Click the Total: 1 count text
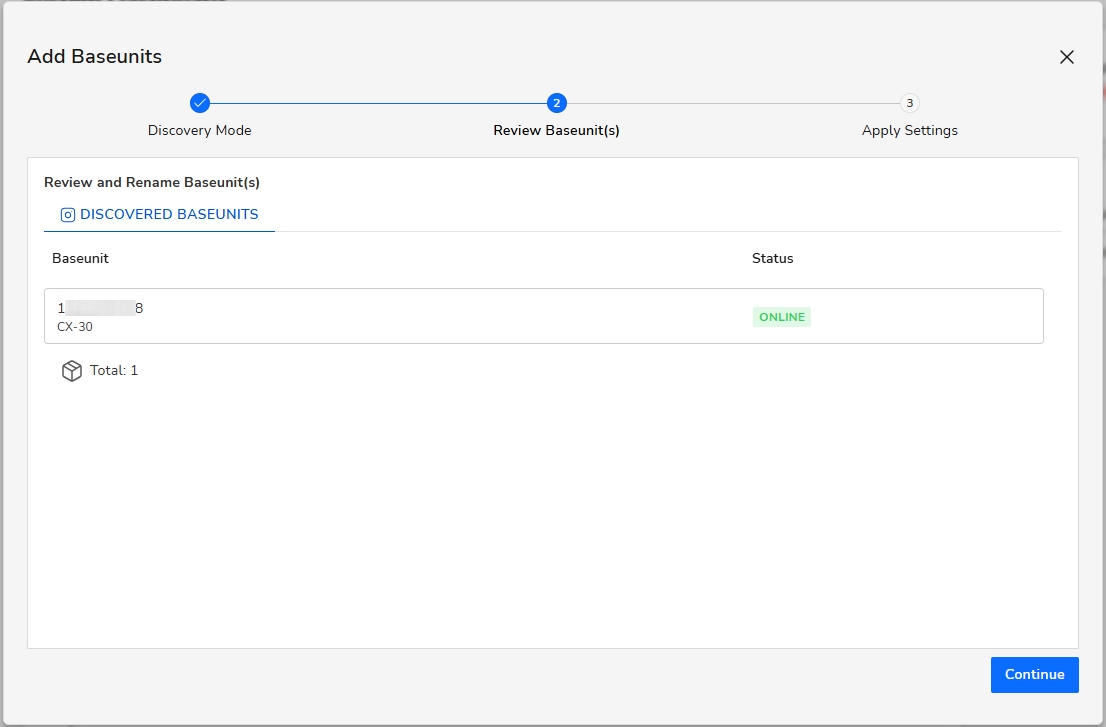Image resolution: width=1106 pixels, height=727 pixels. pyautogui.click(x=114, y=370)
